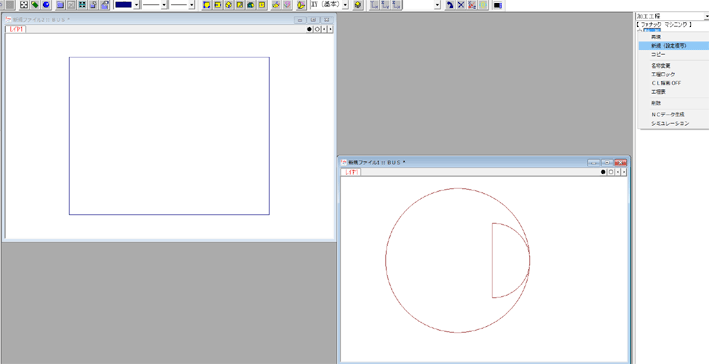Toggle filled circle button in 新規ファイル2 window
Screen dimensions: 709x364
[310, 29]
